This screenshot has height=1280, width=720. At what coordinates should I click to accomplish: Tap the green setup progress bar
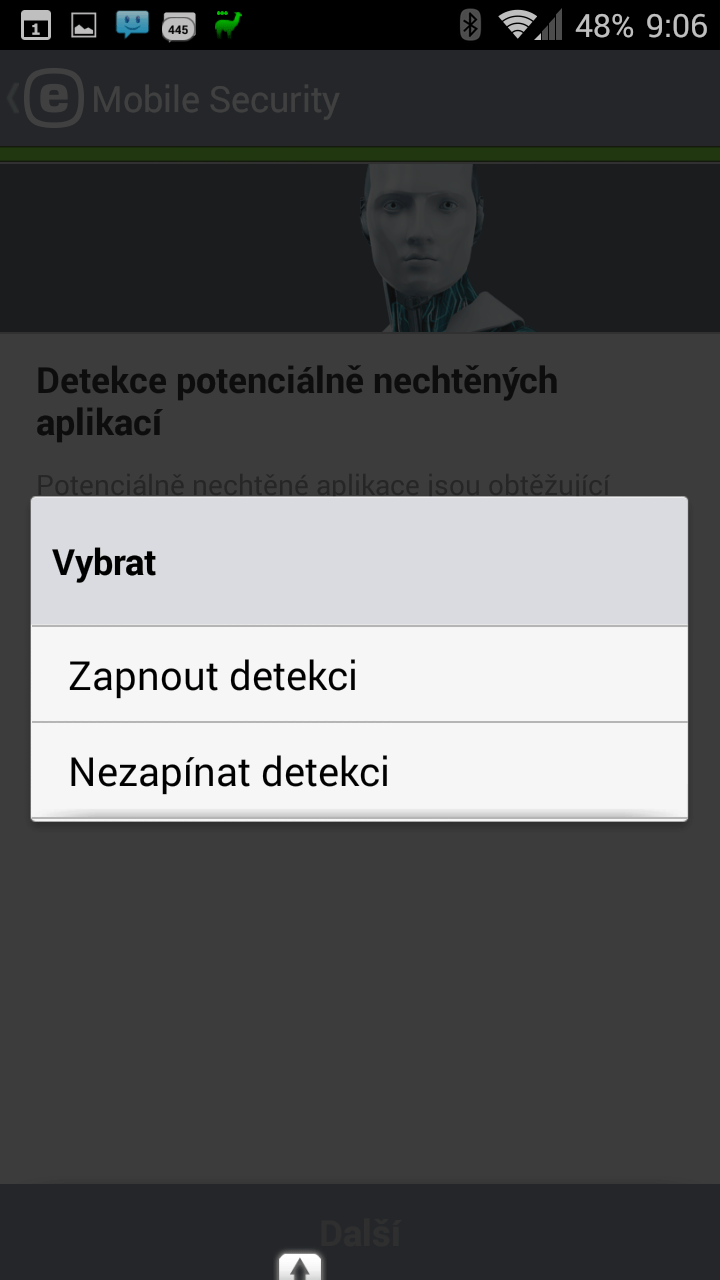(x=360, y=155)
